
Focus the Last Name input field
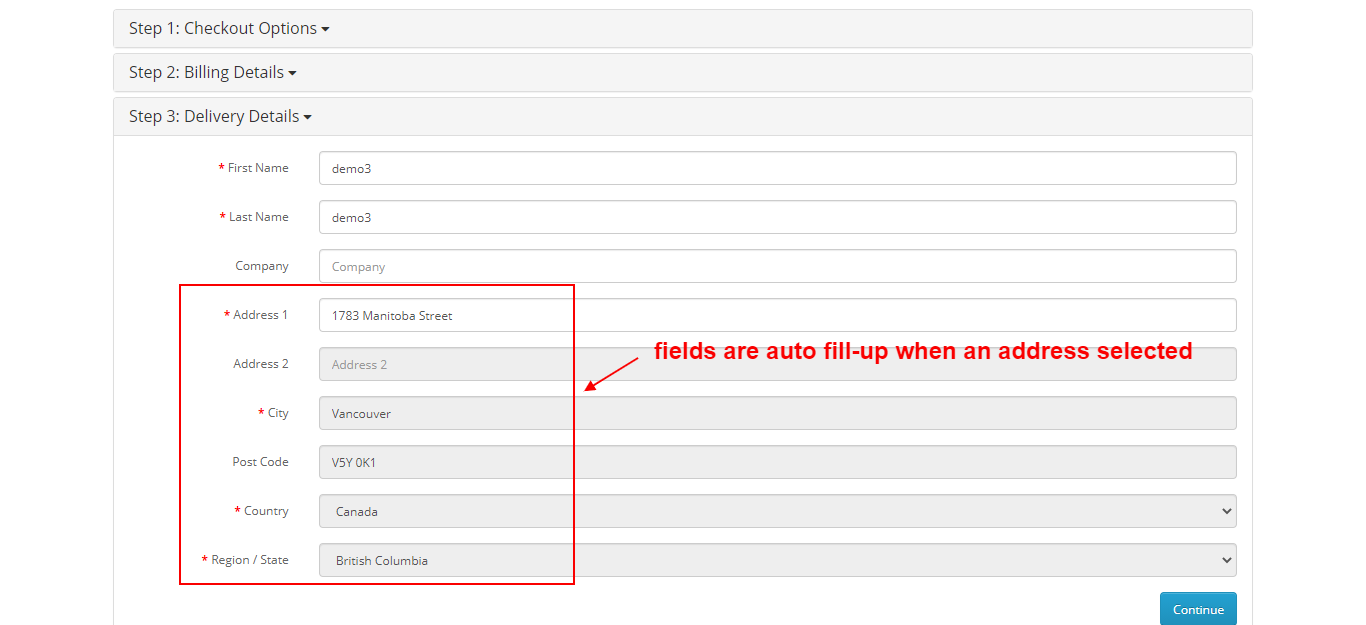pos(777,217)
